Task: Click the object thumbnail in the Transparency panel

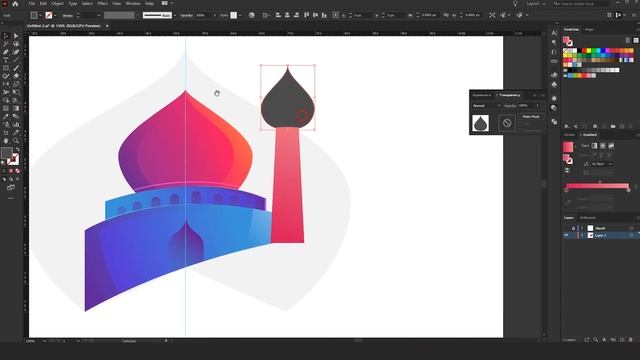Action: (480, 123)
